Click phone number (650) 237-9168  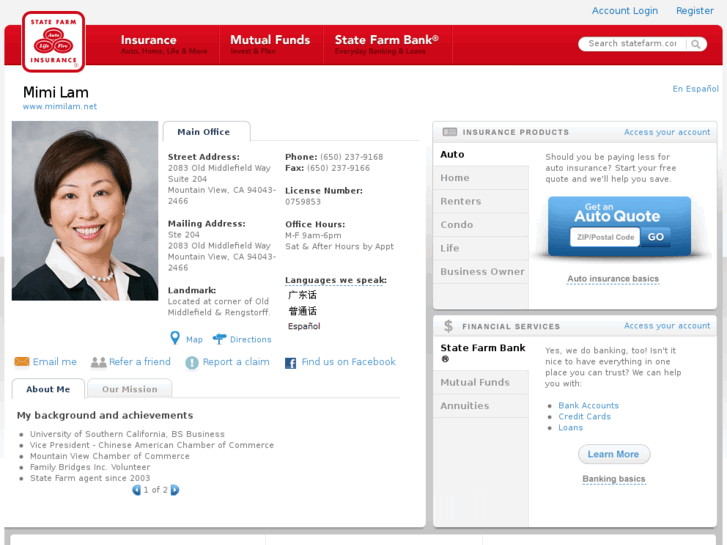coord(351,157)
